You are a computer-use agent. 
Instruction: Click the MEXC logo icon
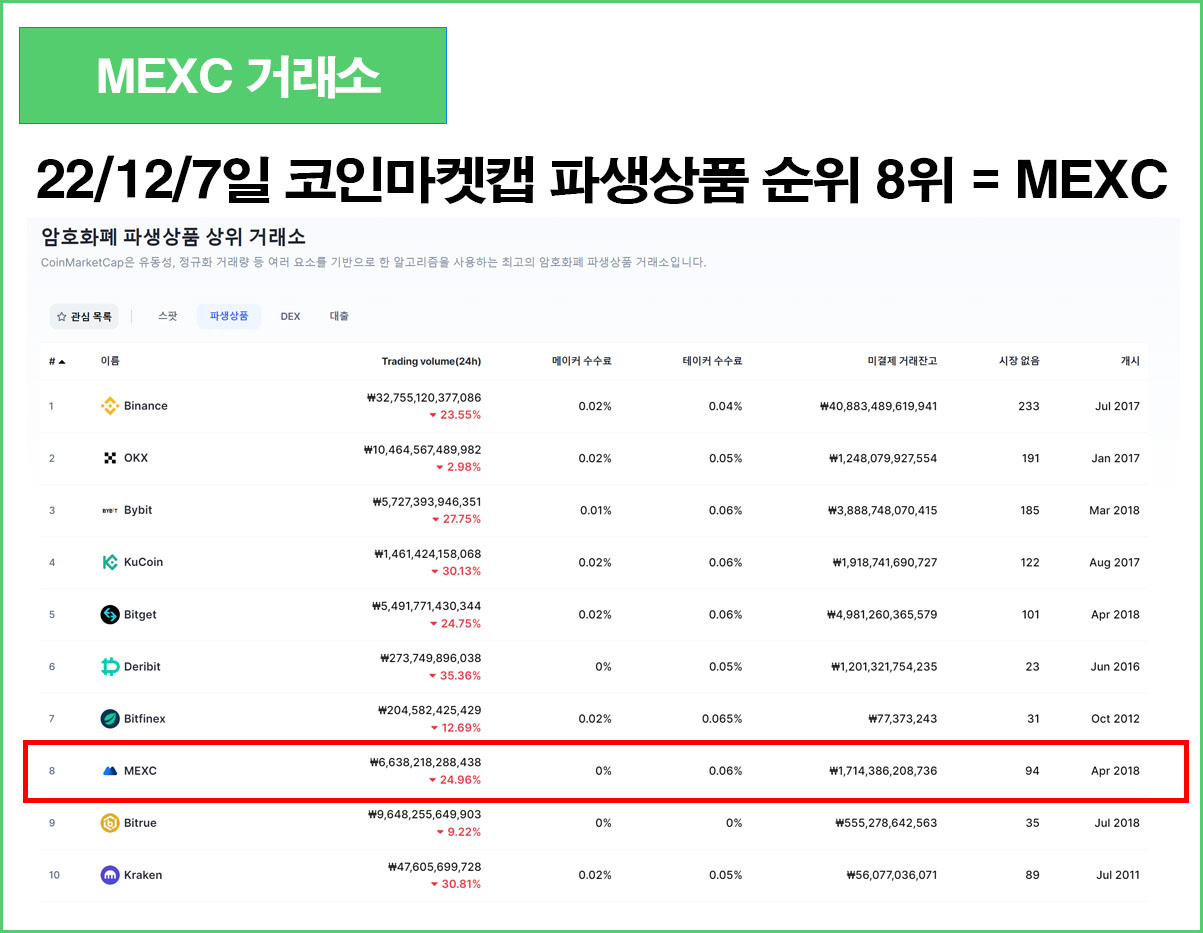[x=110, y=771]
